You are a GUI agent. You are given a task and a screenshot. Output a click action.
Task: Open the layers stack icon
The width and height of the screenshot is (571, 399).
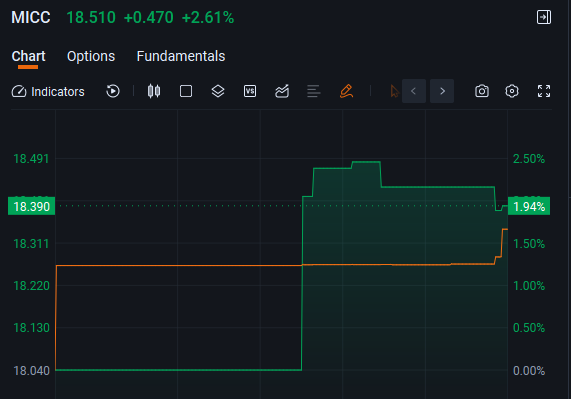(x=218, y=91)
